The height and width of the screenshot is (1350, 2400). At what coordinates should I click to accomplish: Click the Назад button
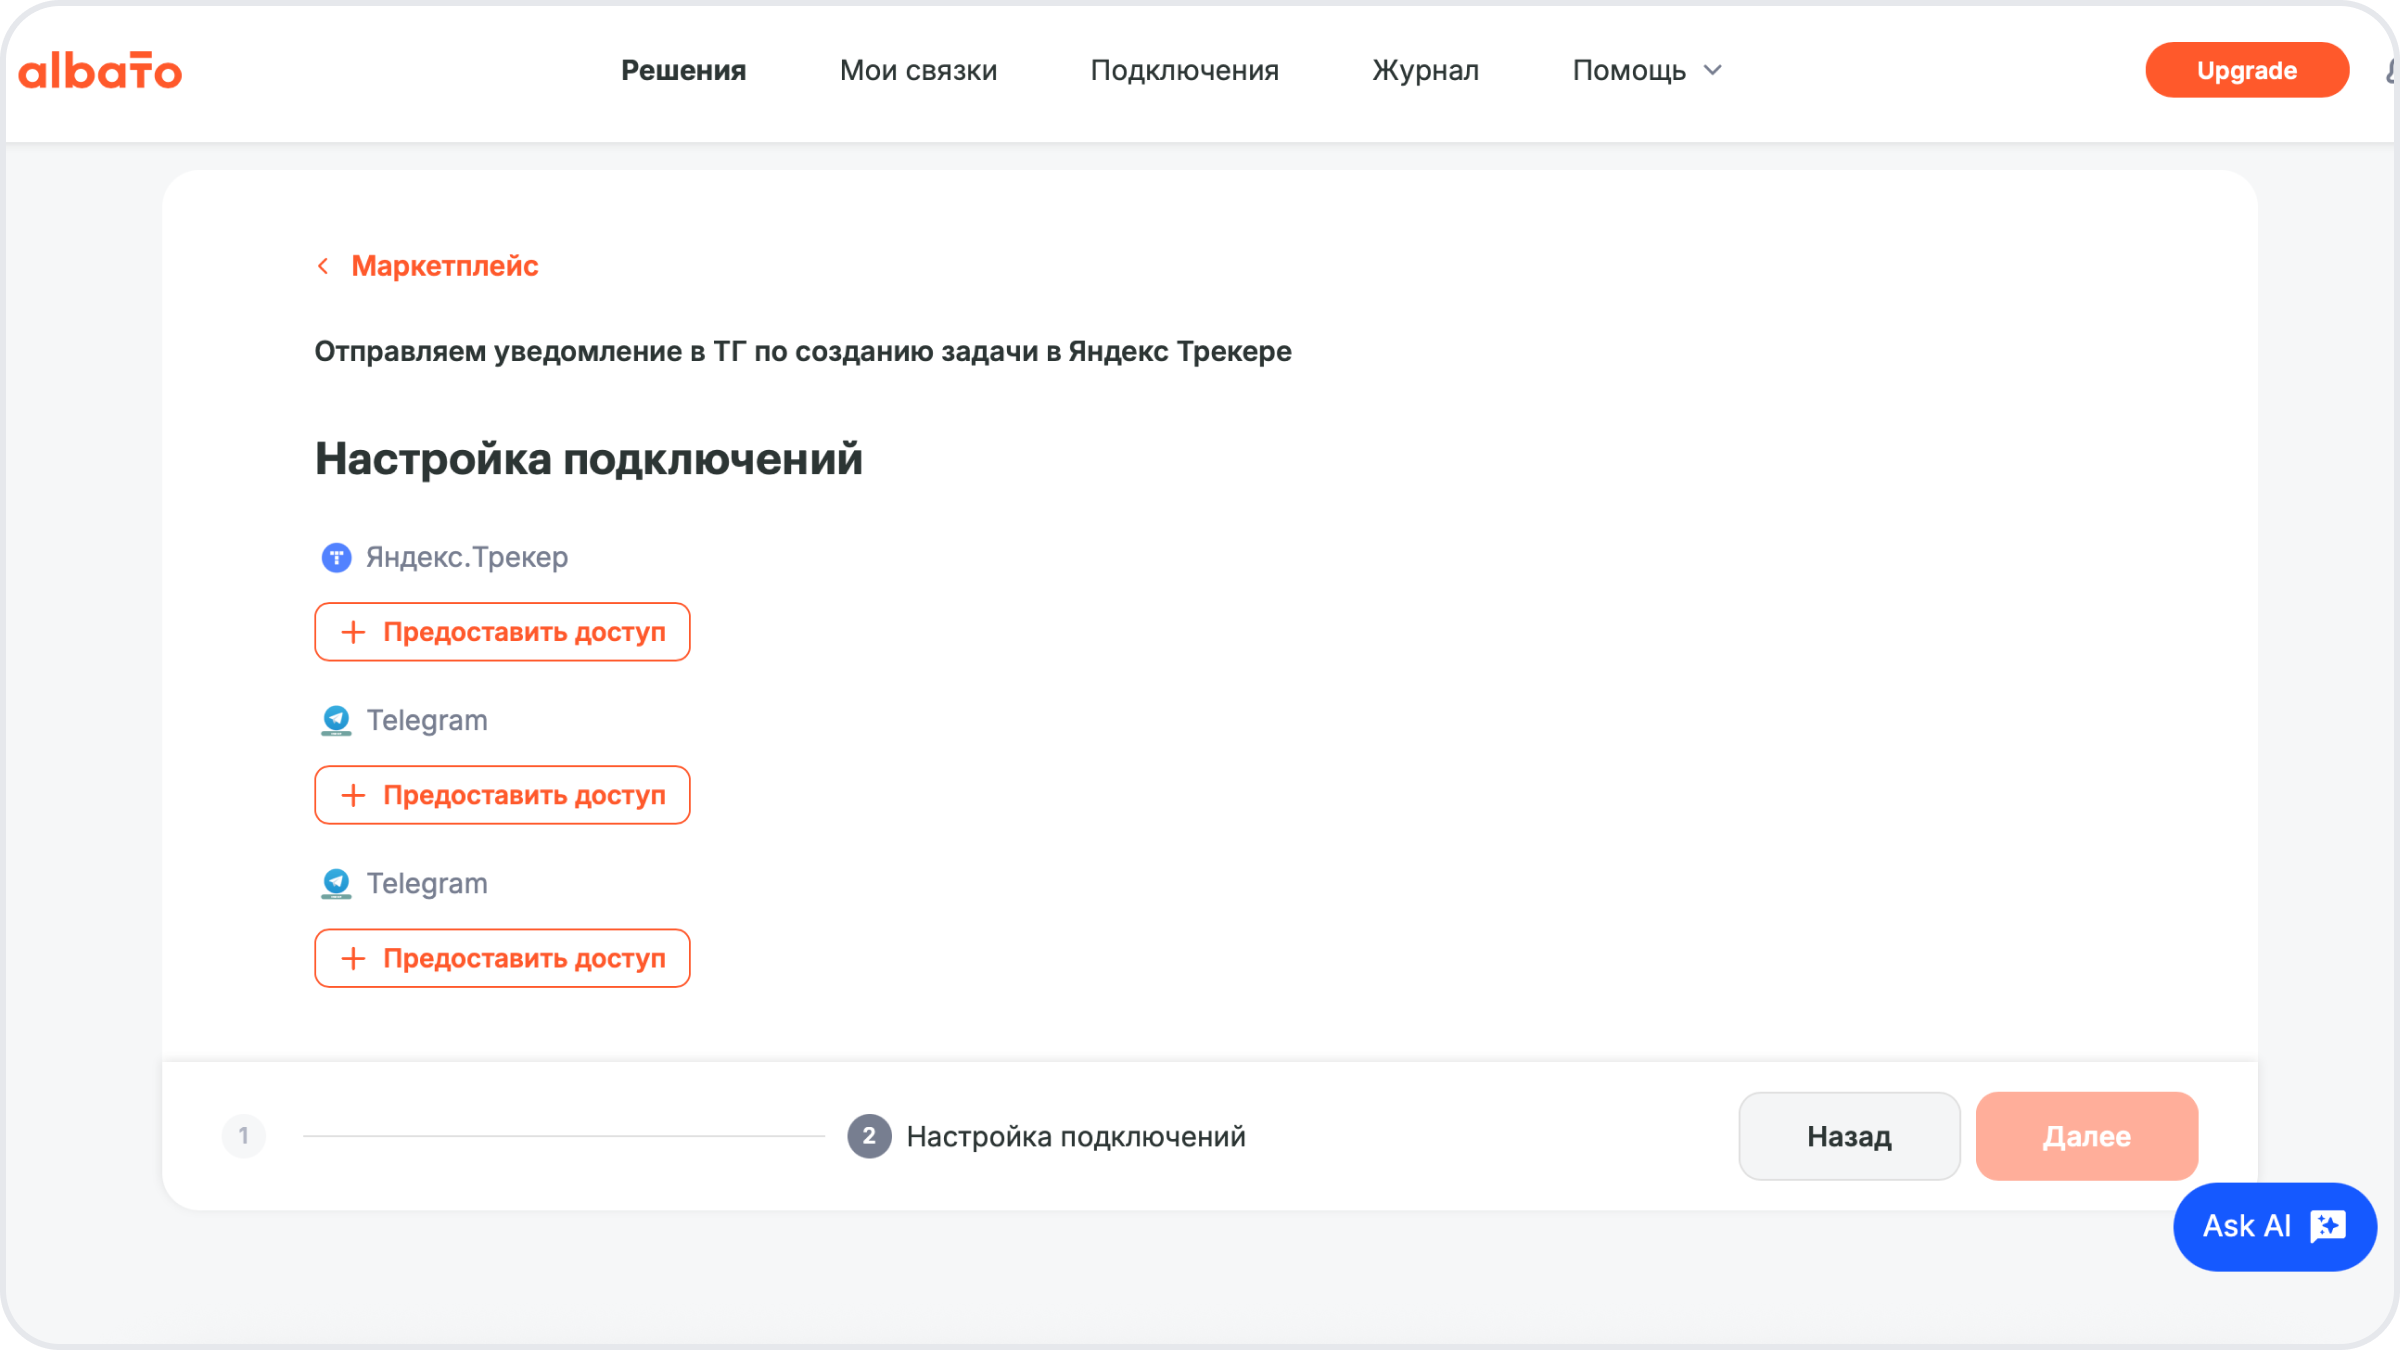point(1849,1136)
